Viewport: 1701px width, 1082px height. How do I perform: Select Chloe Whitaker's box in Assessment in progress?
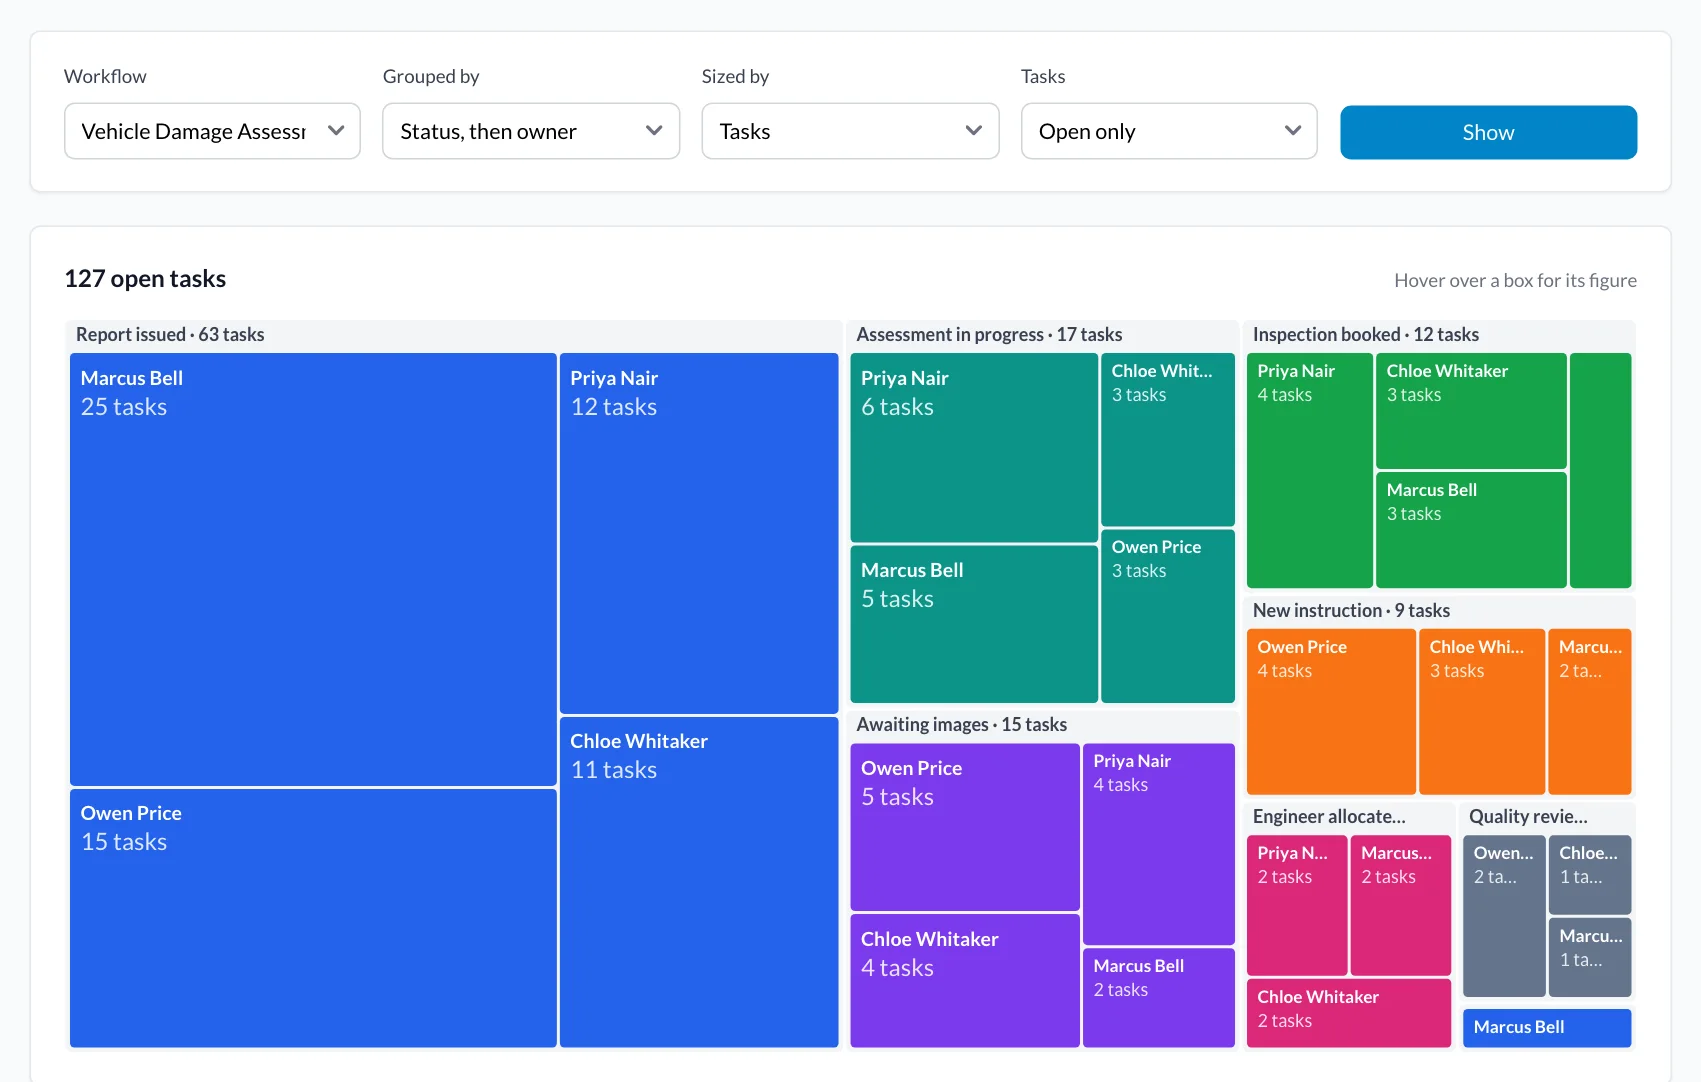1168,439
